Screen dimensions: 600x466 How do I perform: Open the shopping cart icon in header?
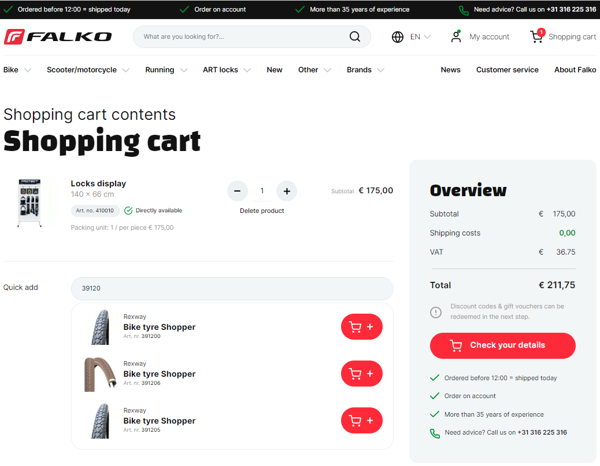[x=537, y=37]
